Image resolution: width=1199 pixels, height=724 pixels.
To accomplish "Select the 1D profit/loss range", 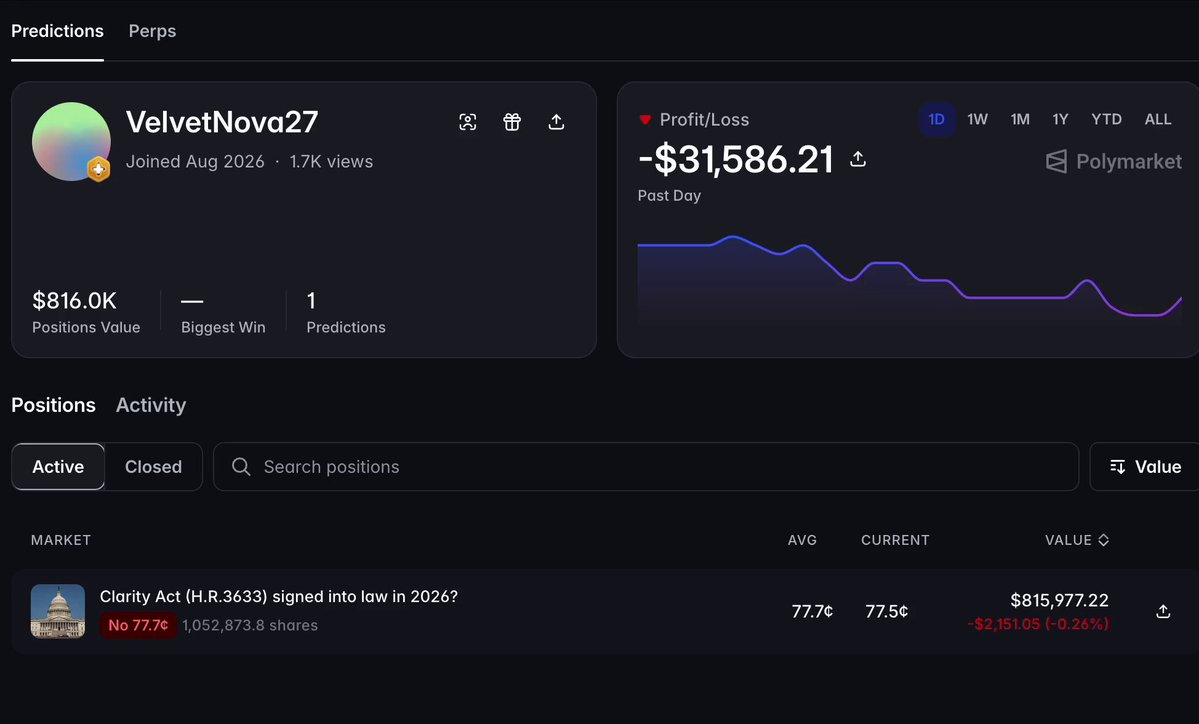I will tap(936, 119).
